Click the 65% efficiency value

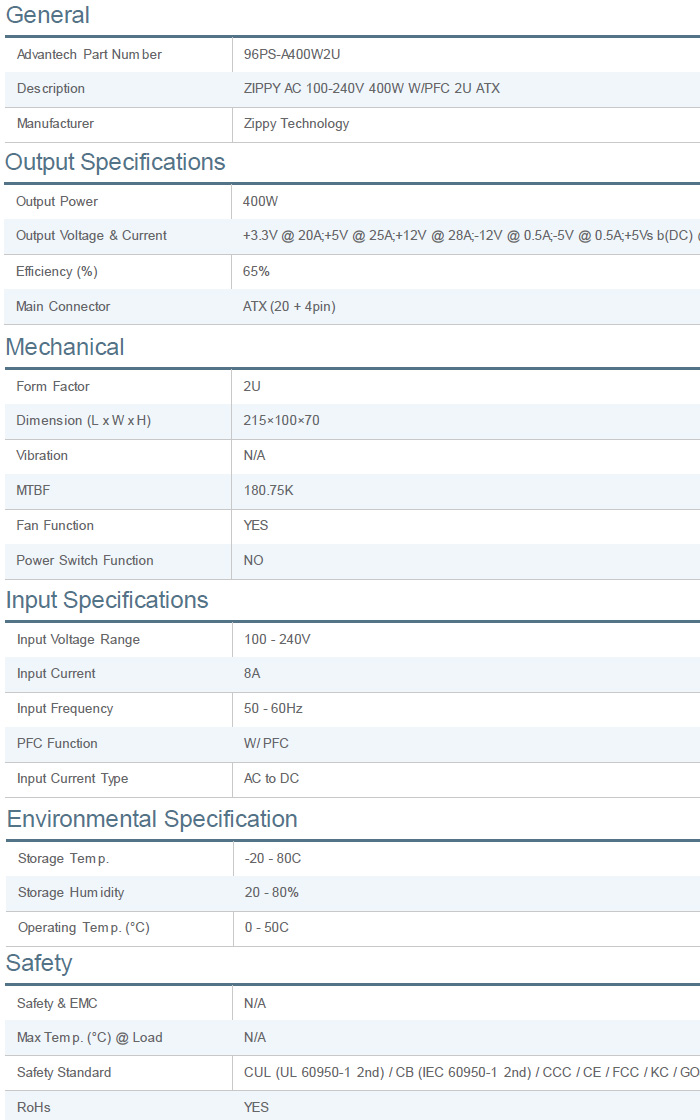(256, 272)
